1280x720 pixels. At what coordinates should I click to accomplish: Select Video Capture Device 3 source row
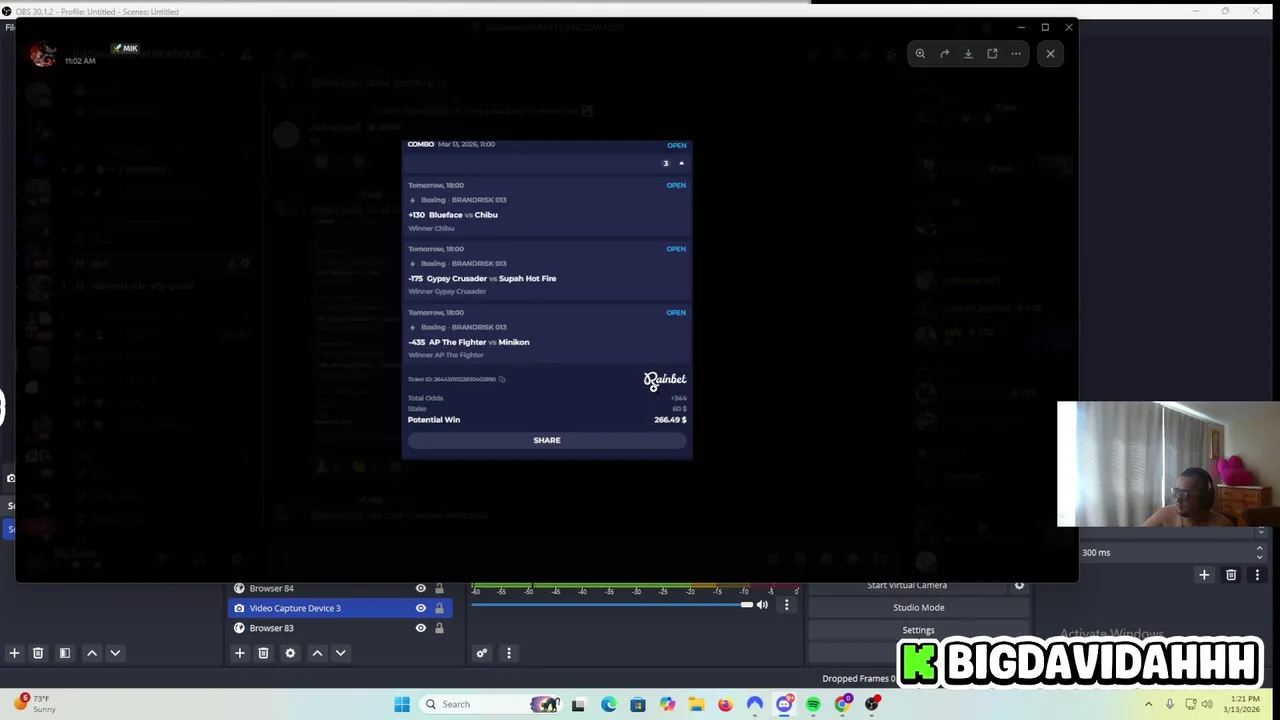point(340,608)
